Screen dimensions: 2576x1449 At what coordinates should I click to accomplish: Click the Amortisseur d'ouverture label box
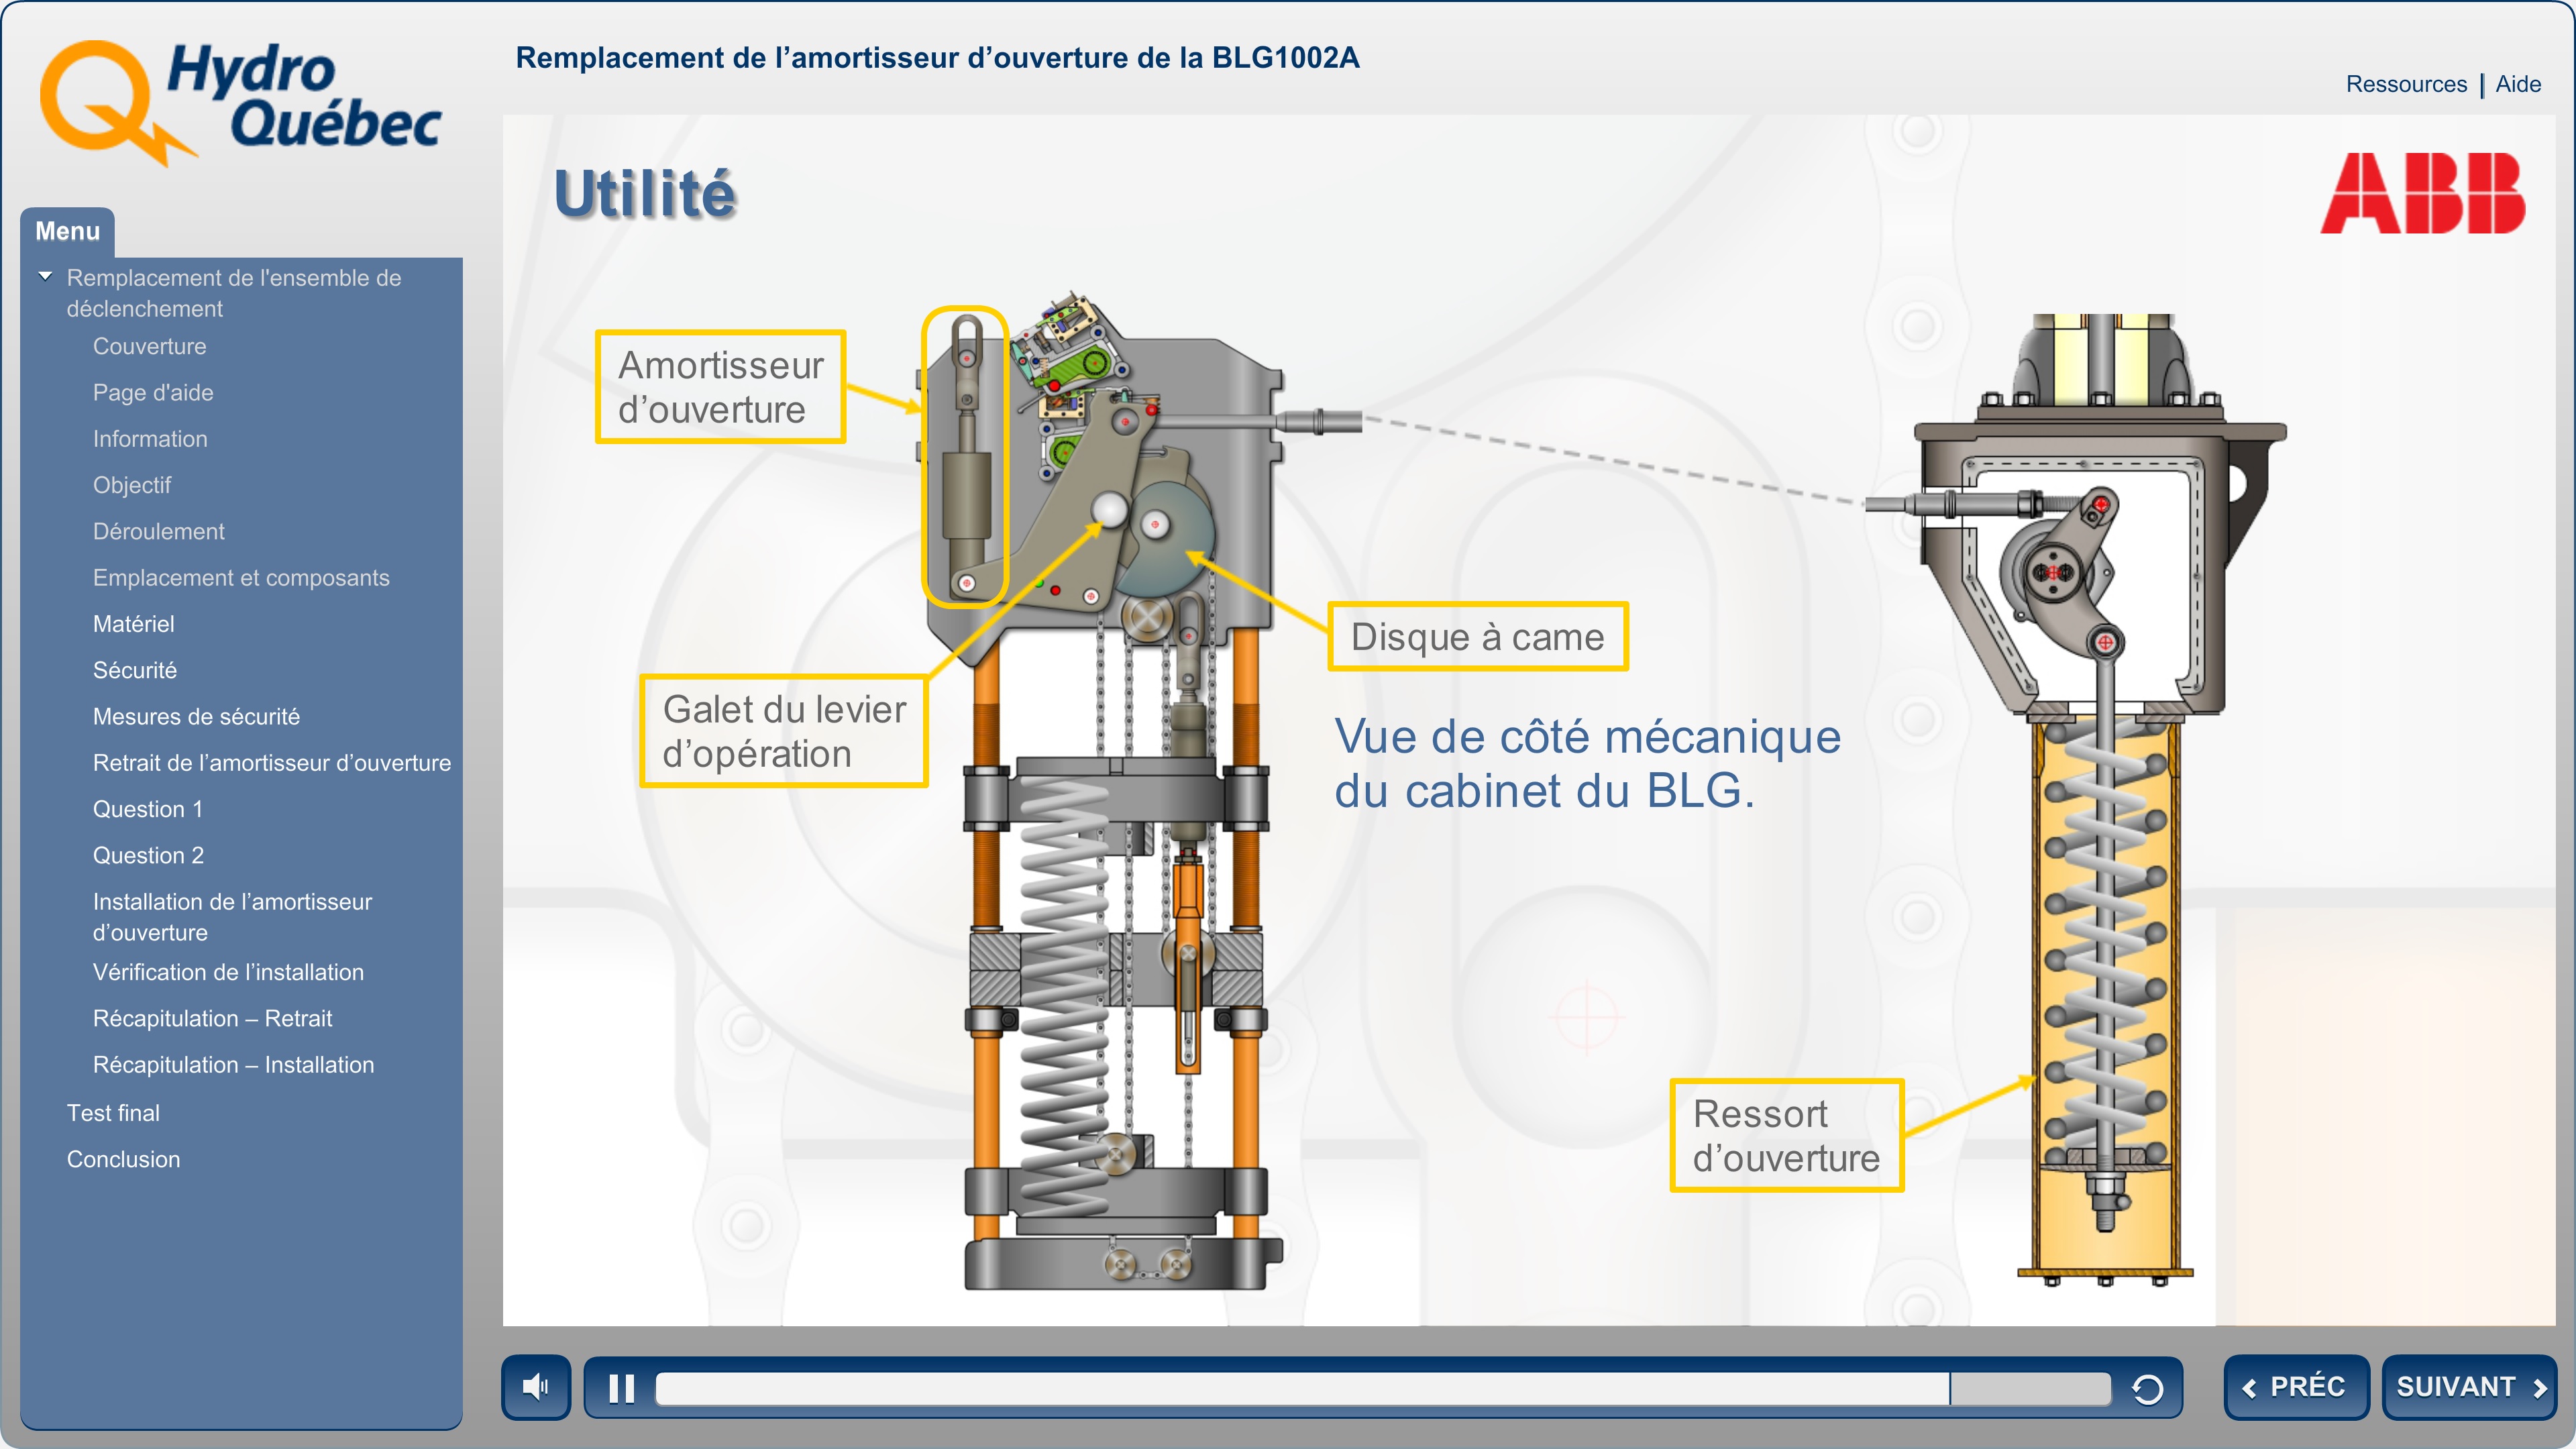point(720,387)
